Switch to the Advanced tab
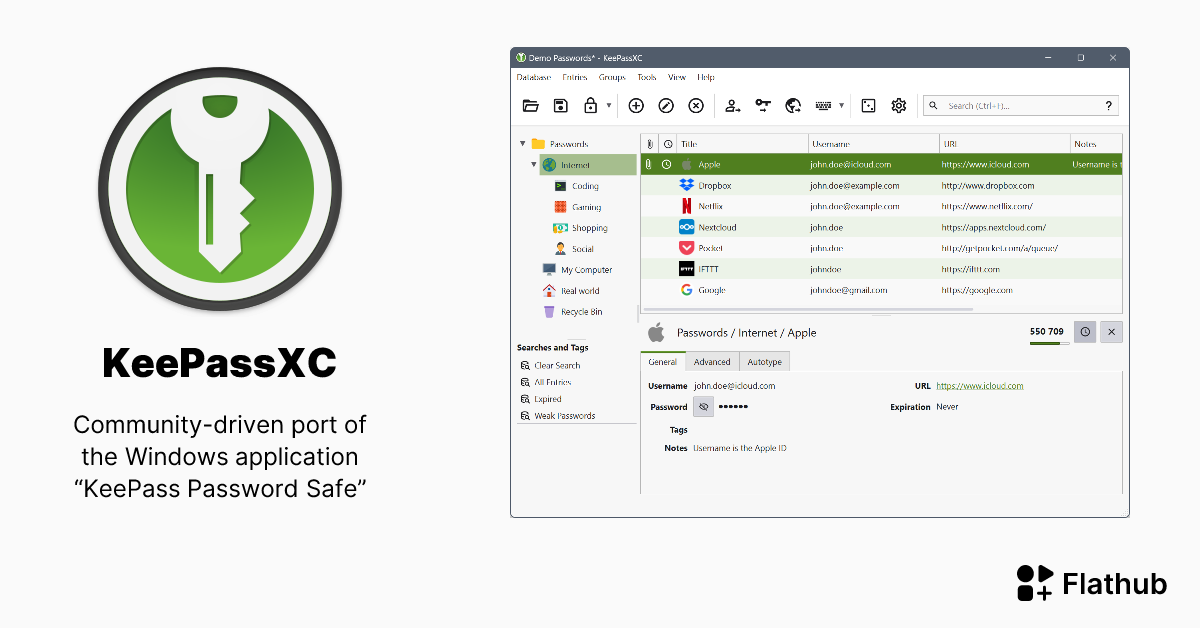Viewport: 1200px width, 628px height. click(712, 362)
